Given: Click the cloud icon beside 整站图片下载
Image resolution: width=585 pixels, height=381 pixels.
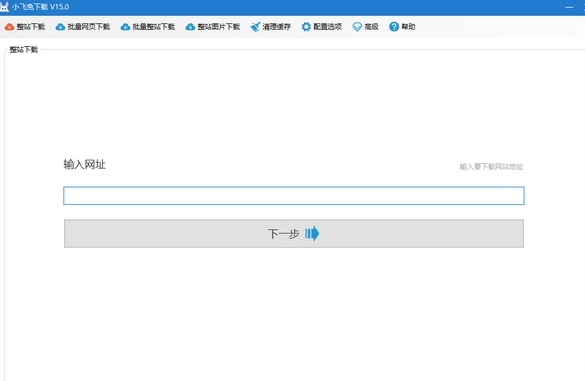Looking at the screenshot, I should point(190,27).
